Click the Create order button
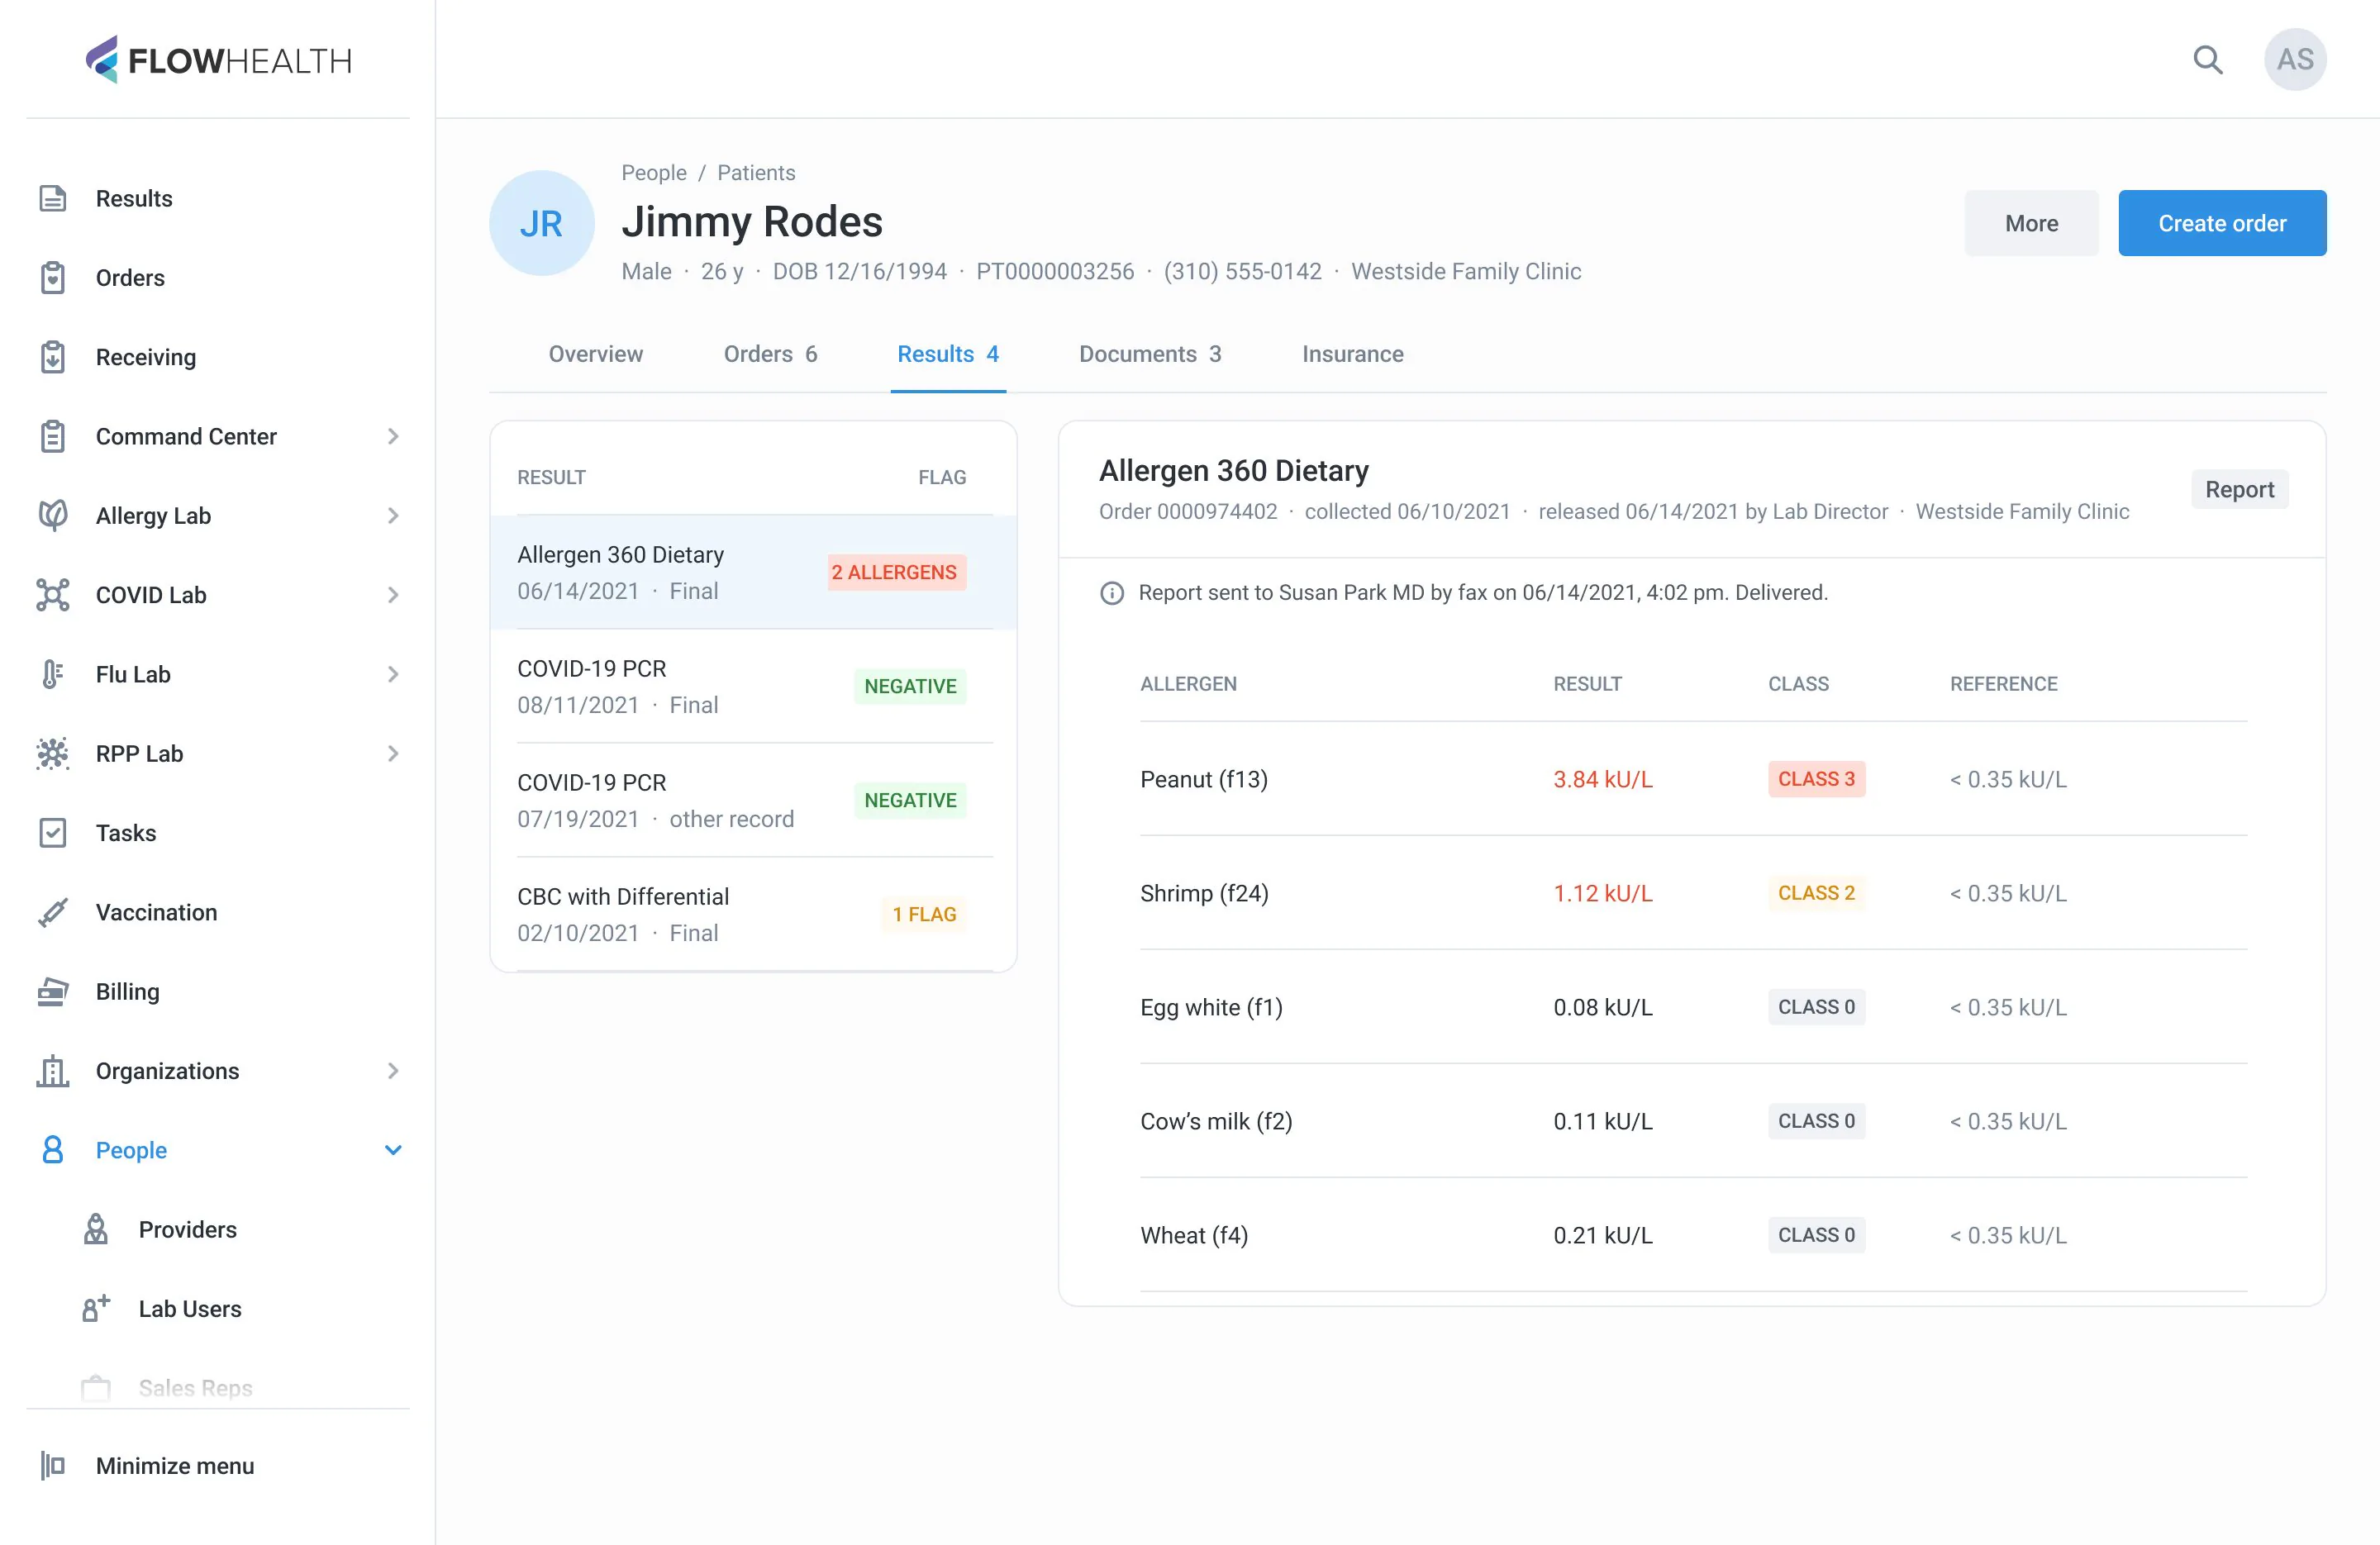This screenshot has width=2380, height=1545. pos(2222,223)
